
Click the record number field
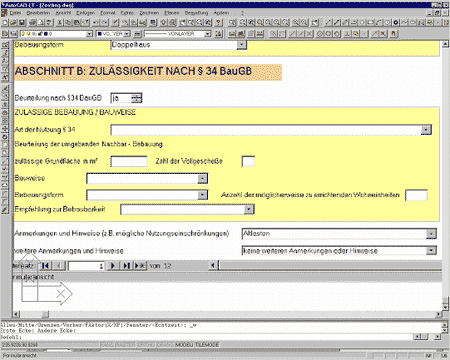86,266
